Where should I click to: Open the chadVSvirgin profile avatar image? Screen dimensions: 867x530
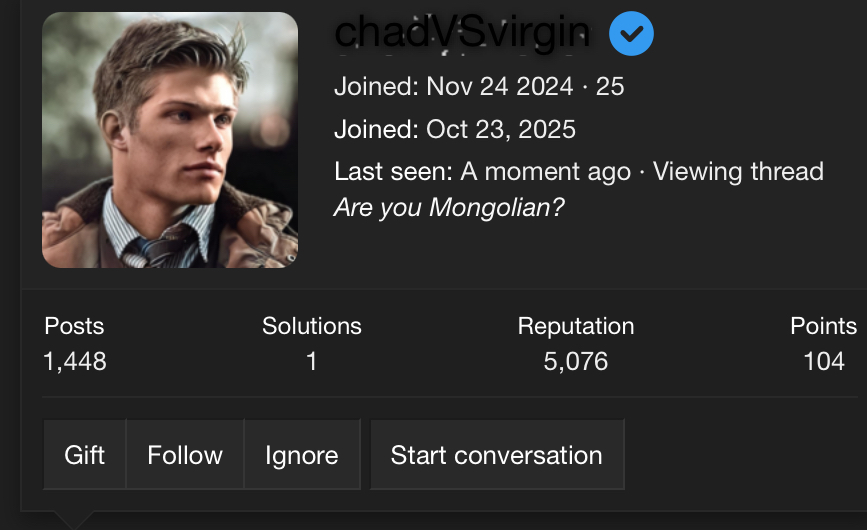pyautogui.click(x=170, y=140)
